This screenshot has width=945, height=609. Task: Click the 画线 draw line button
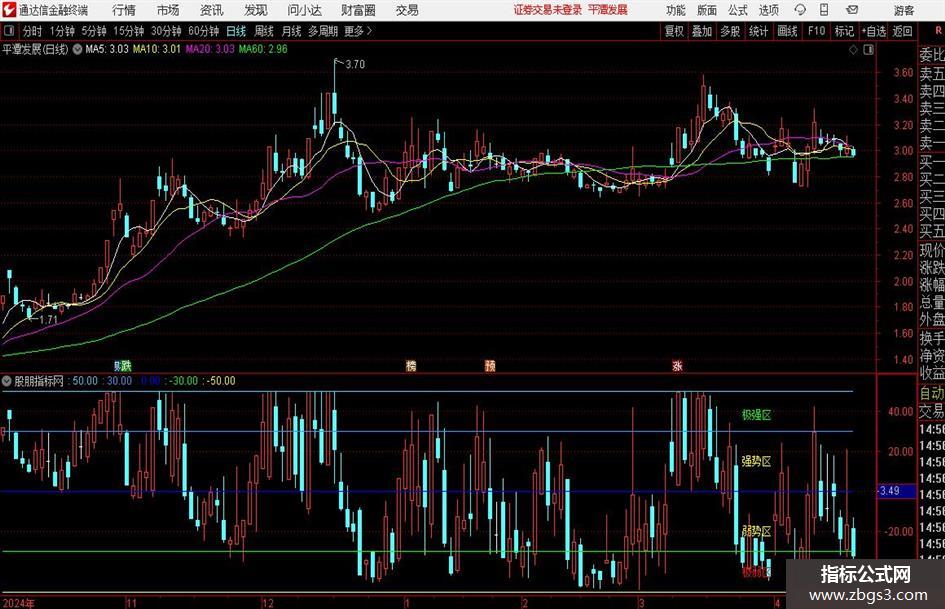point(787,31)
